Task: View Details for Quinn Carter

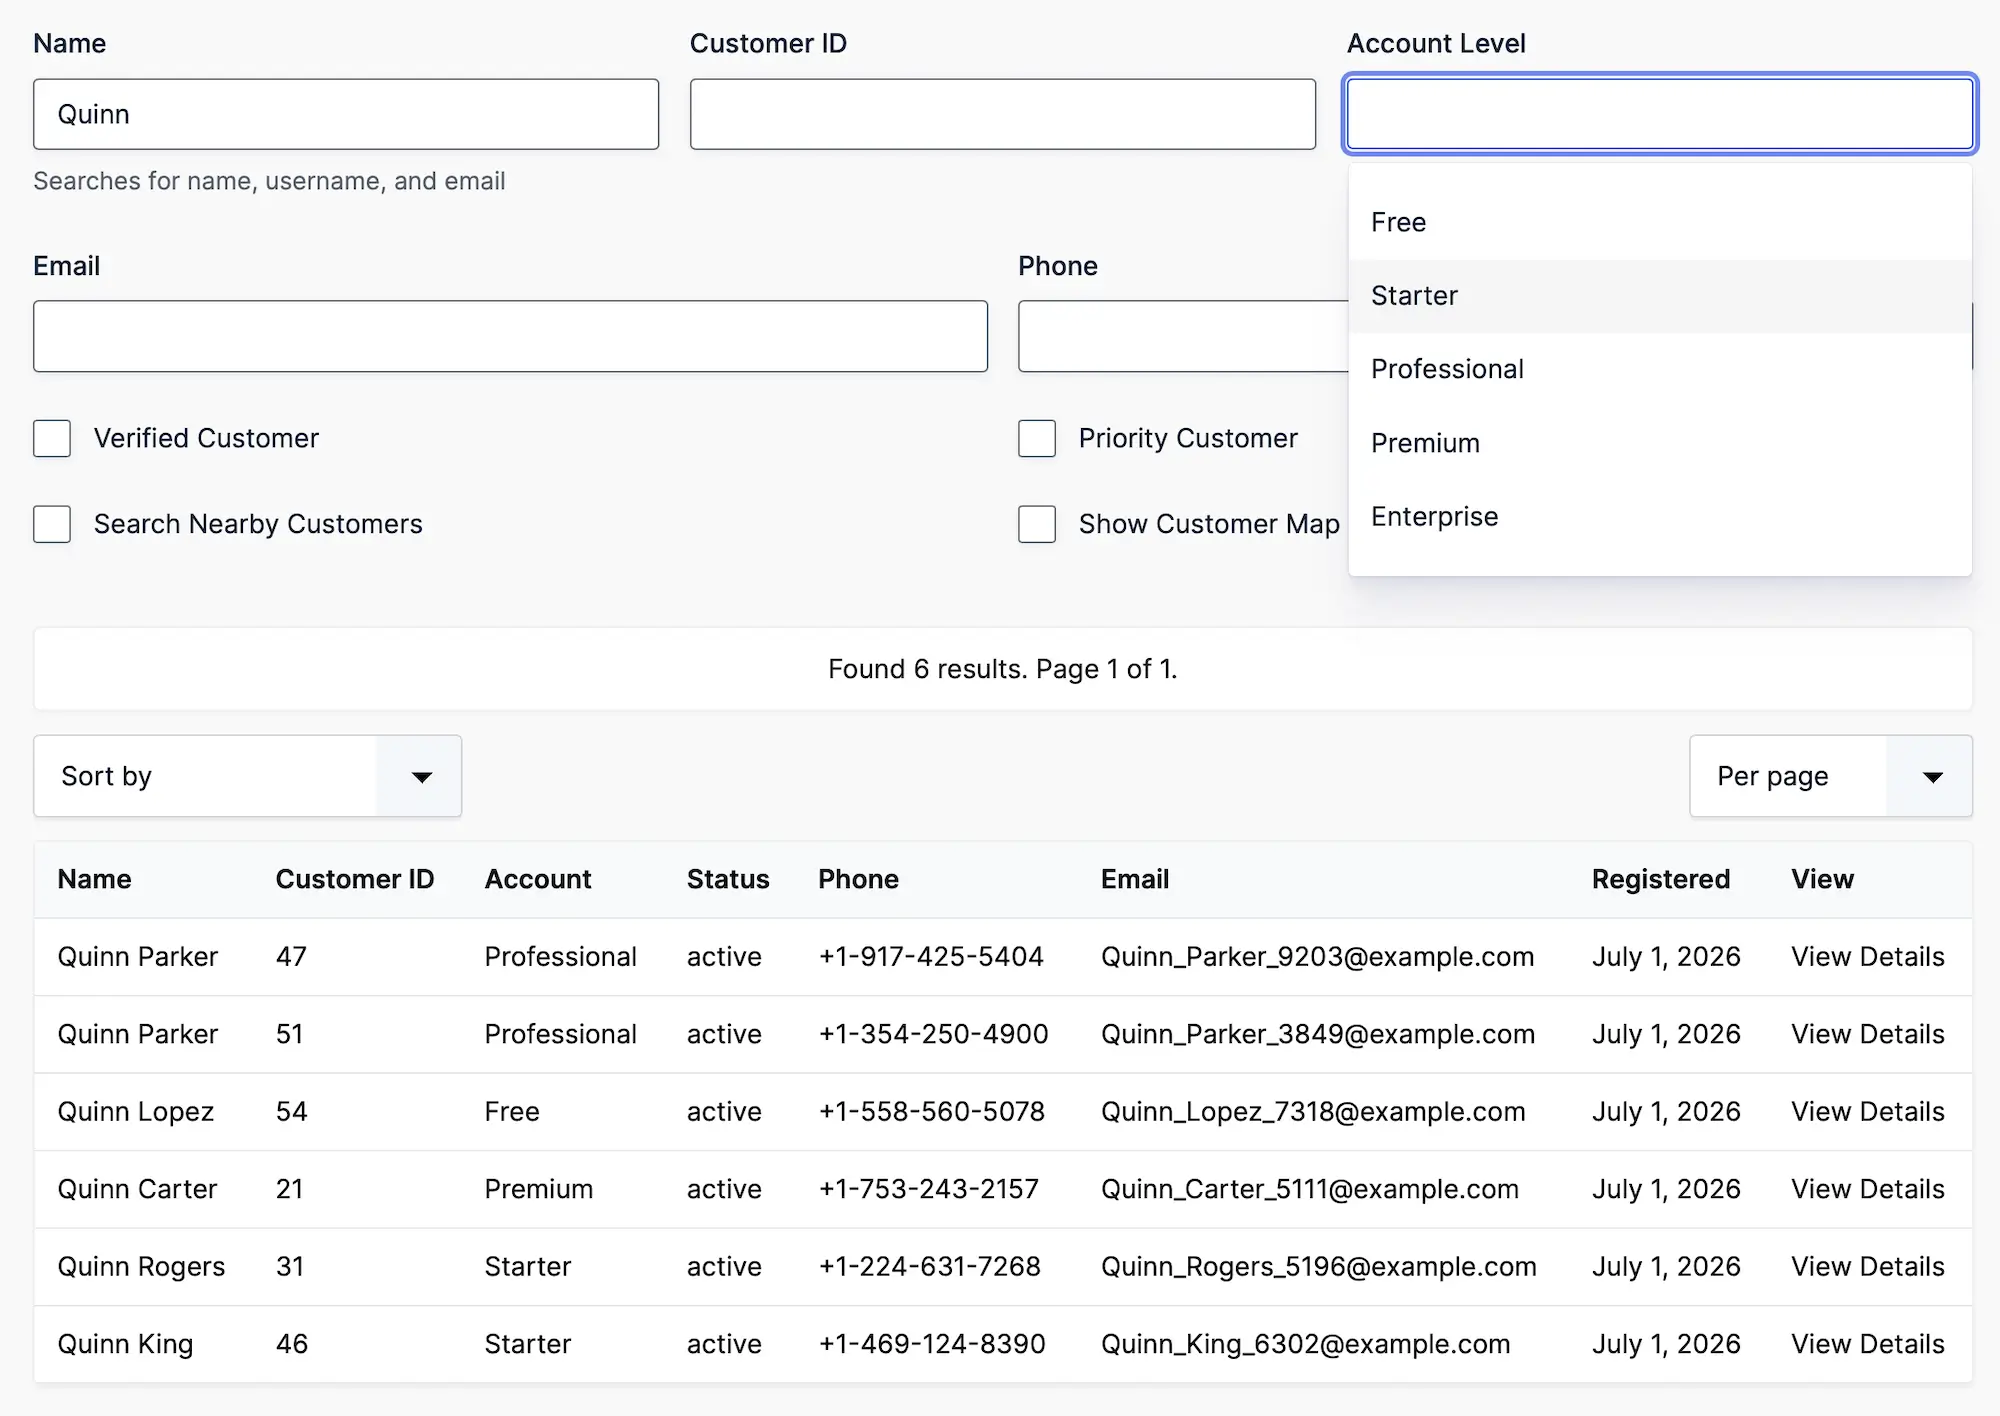Action: pos(1867,1189)
